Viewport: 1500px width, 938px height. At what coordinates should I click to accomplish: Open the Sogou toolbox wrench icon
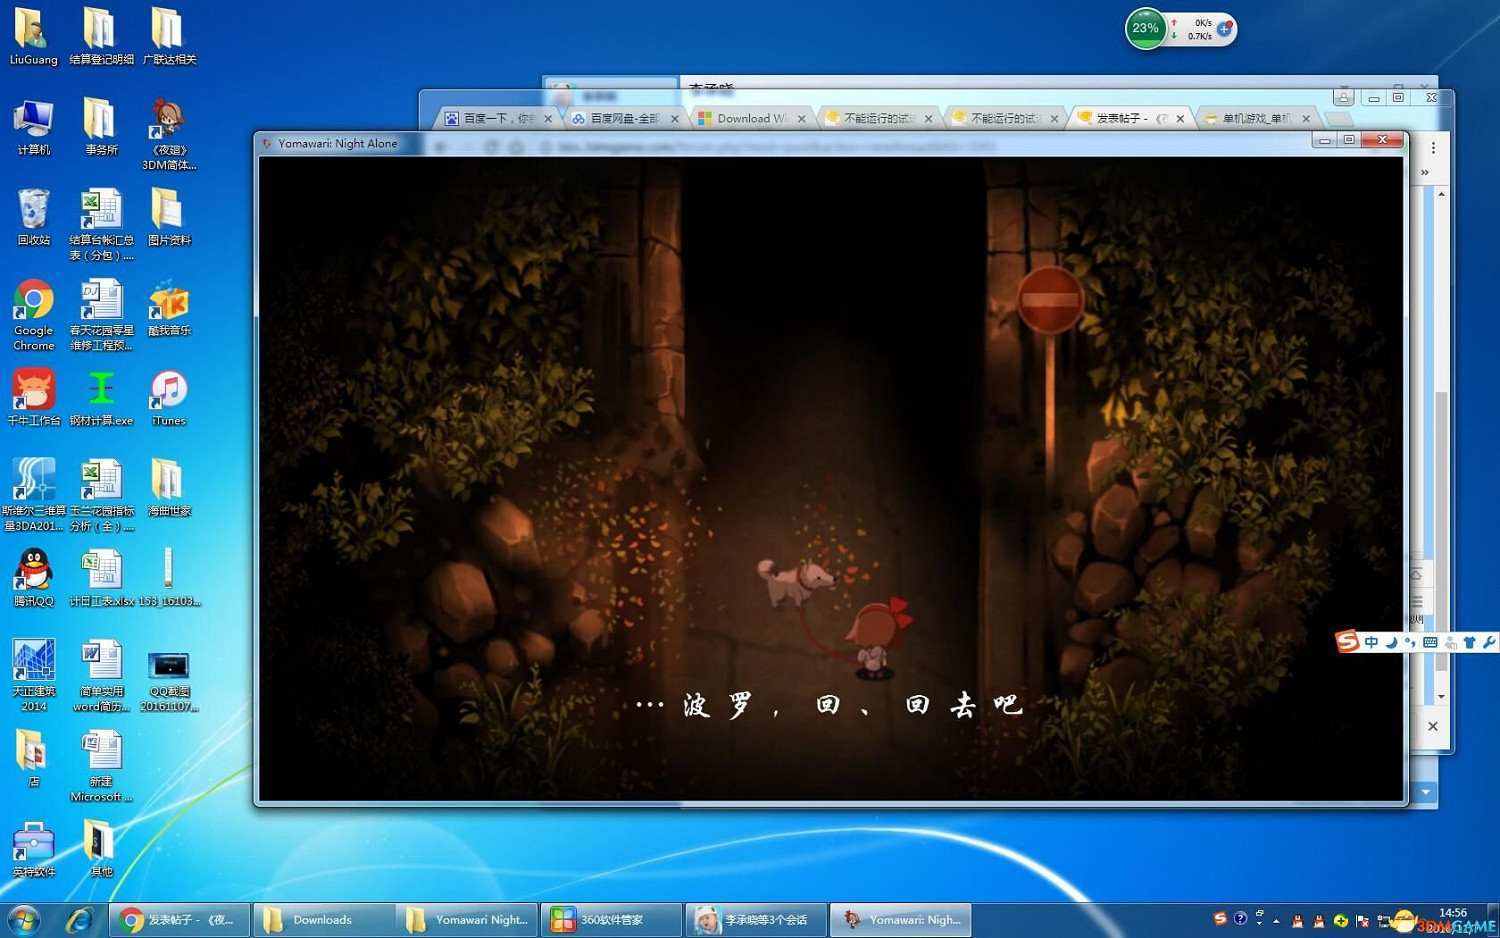[x=1488, y=642]
